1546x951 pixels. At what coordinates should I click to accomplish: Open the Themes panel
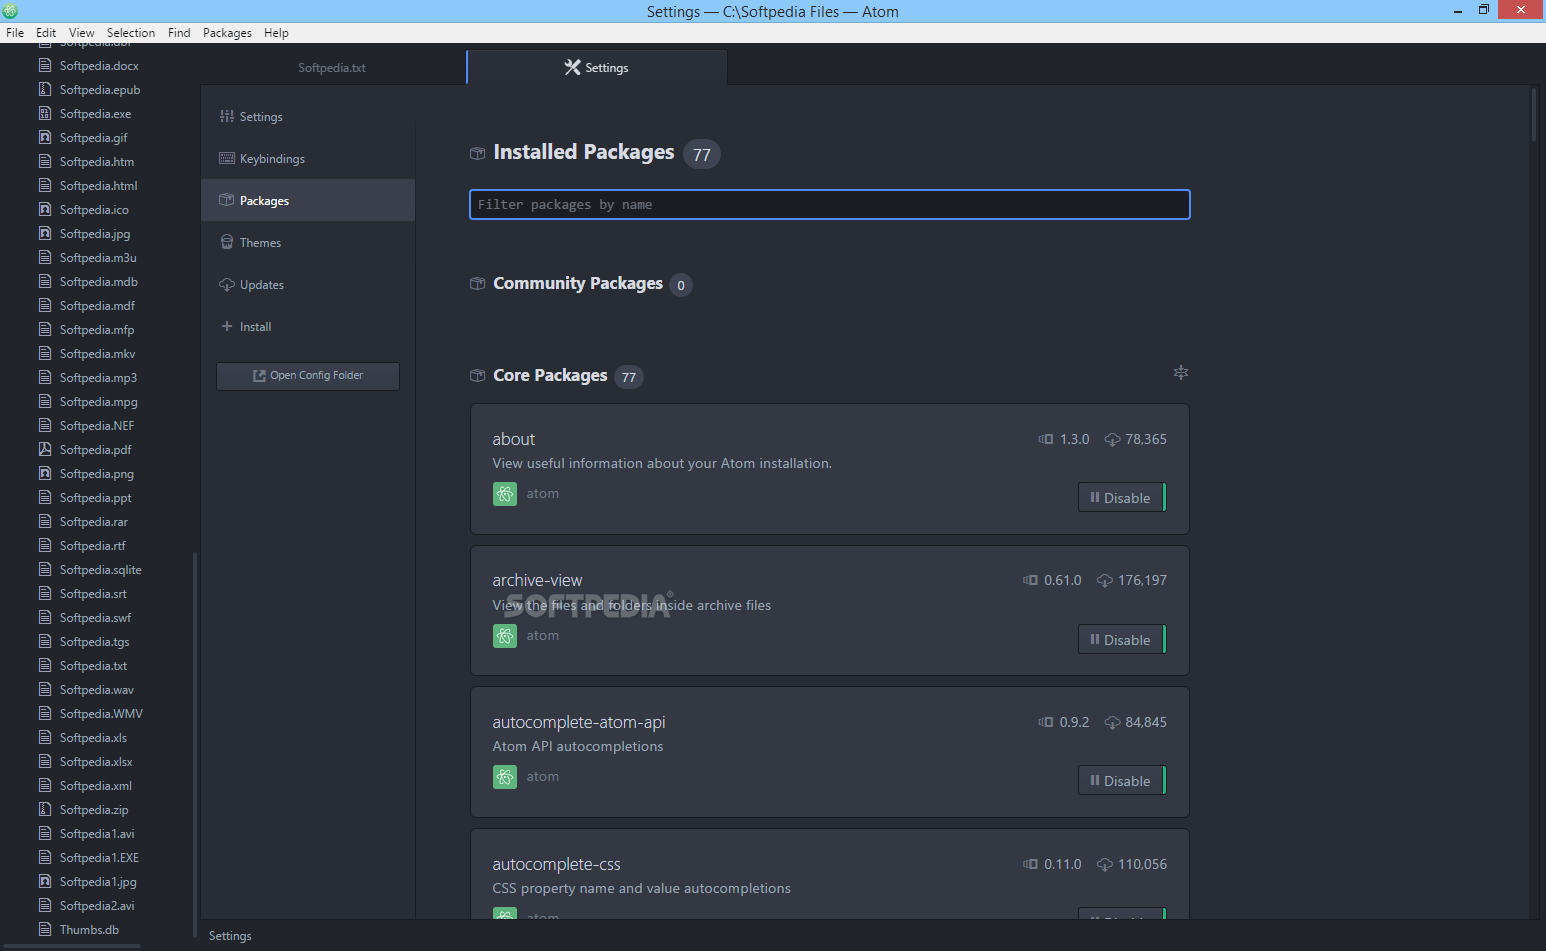tap(308, 243)
